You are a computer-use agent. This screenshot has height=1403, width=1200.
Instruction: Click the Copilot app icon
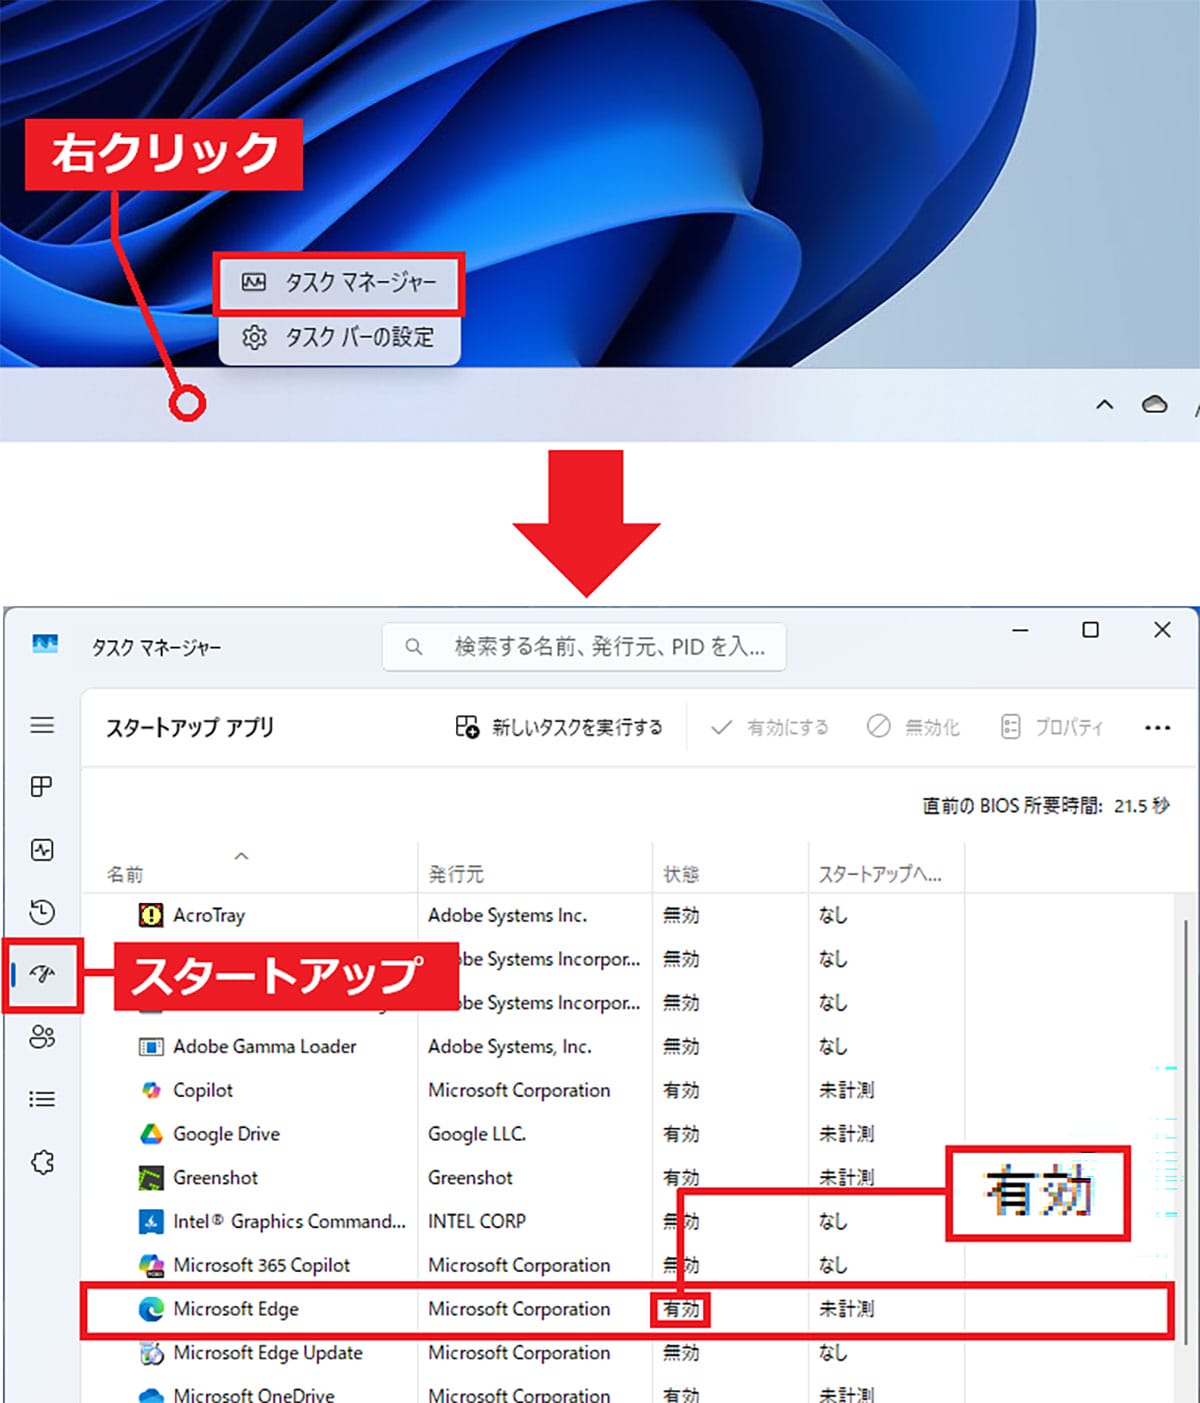click(150, 1090)
